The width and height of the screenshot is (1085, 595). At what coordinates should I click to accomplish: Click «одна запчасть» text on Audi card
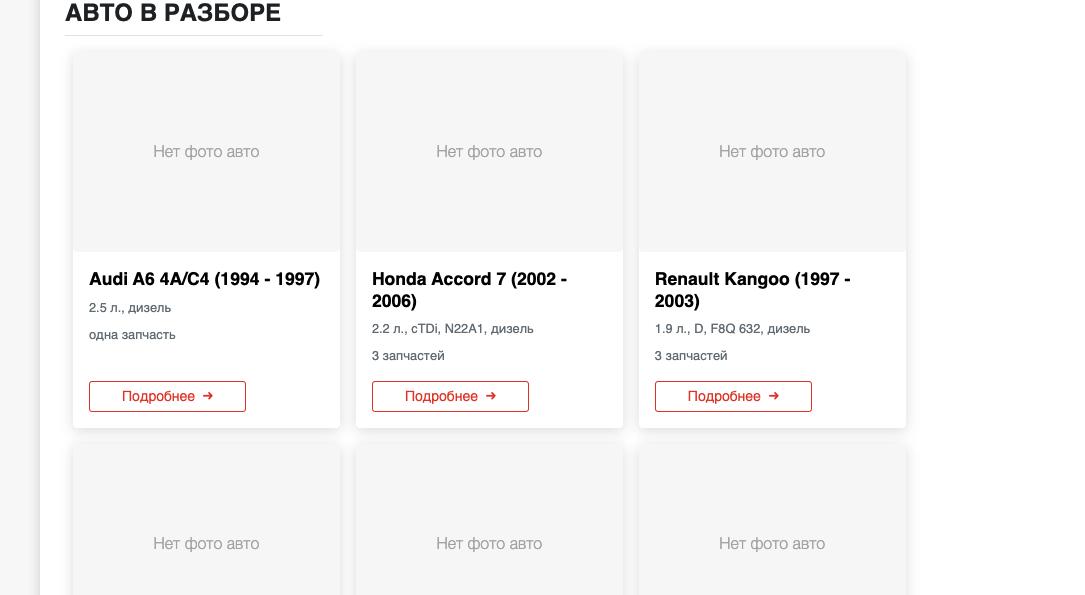coord(132,335)
